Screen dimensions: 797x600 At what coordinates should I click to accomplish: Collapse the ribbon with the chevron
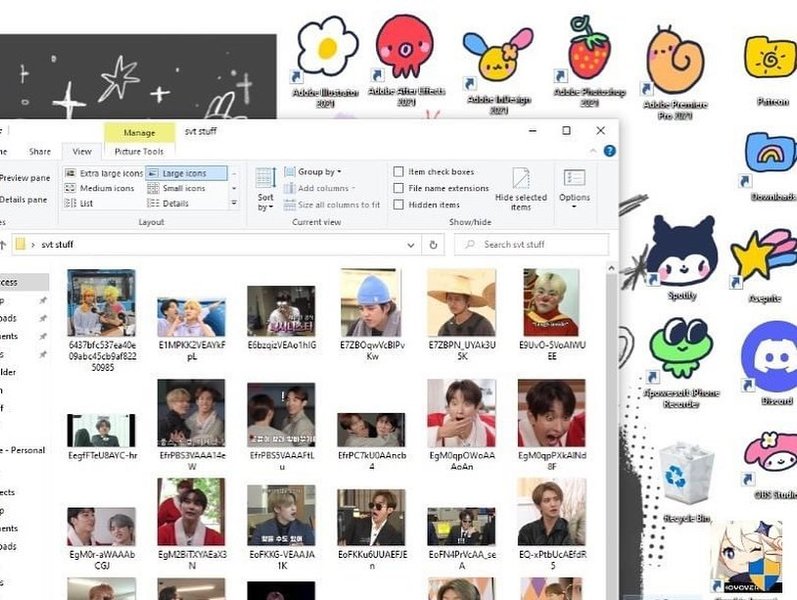coord(593,151)
